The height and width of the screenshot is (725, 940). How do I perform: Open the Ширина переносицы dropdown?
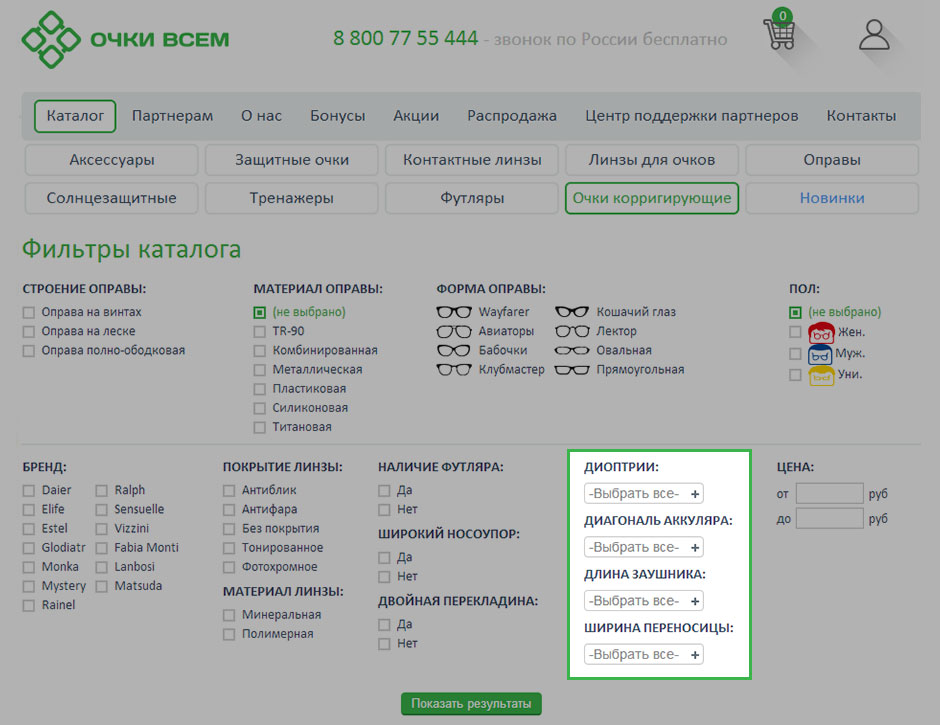pos(644,655)
